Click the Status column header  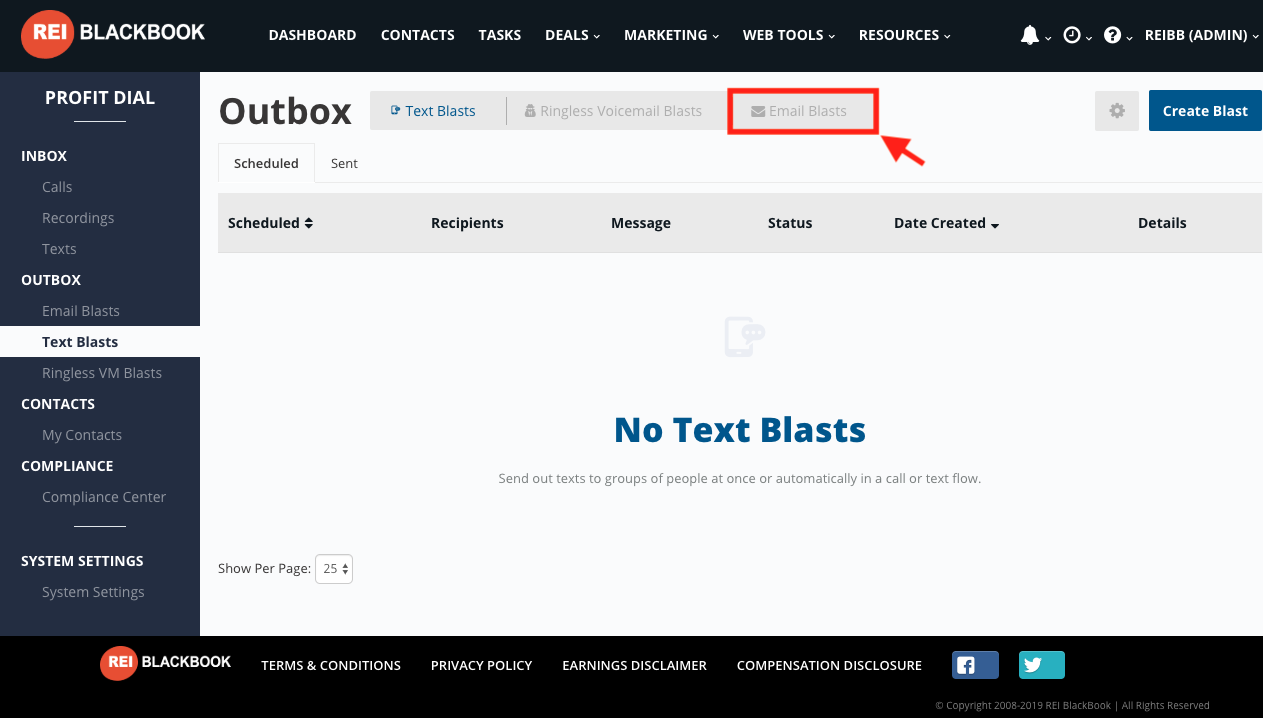[790, 223]
